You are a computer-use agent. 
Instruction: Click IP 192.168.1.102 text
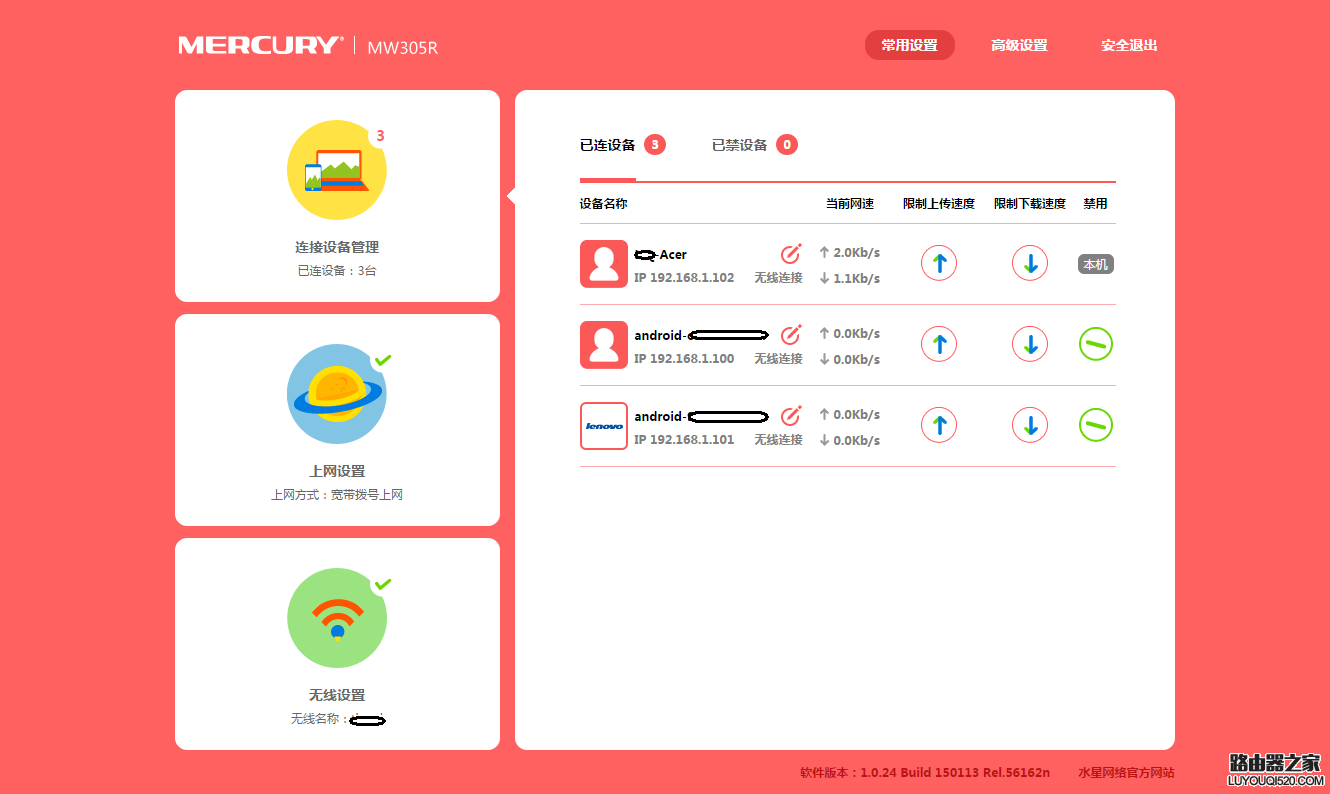tap(684, 277)
